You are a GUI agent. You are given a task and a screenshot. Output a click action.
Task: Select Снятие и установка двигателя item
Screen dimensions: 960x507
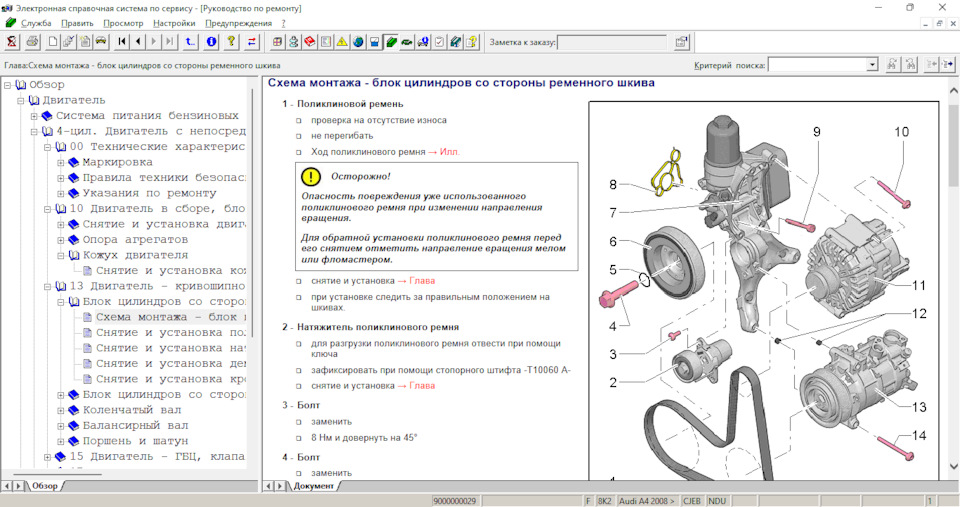[x=164, y=224]
